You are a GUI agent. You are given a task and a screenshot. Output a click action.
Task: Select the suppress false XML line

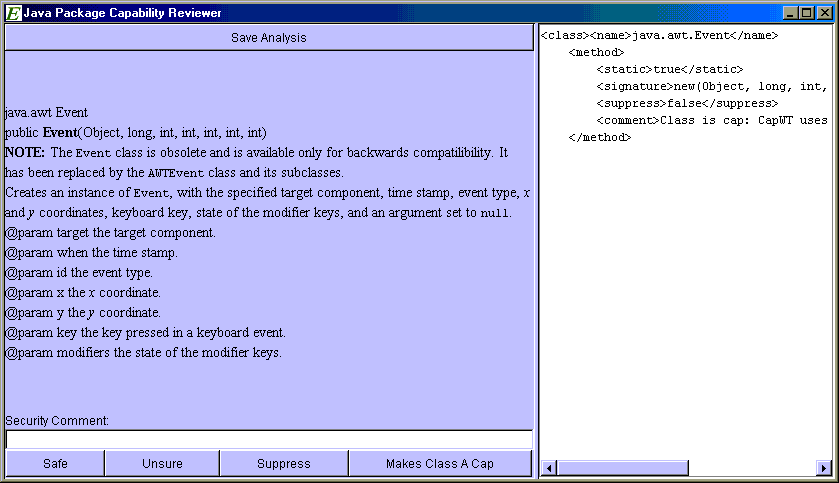pyautogui.click(x=686, y=103)
